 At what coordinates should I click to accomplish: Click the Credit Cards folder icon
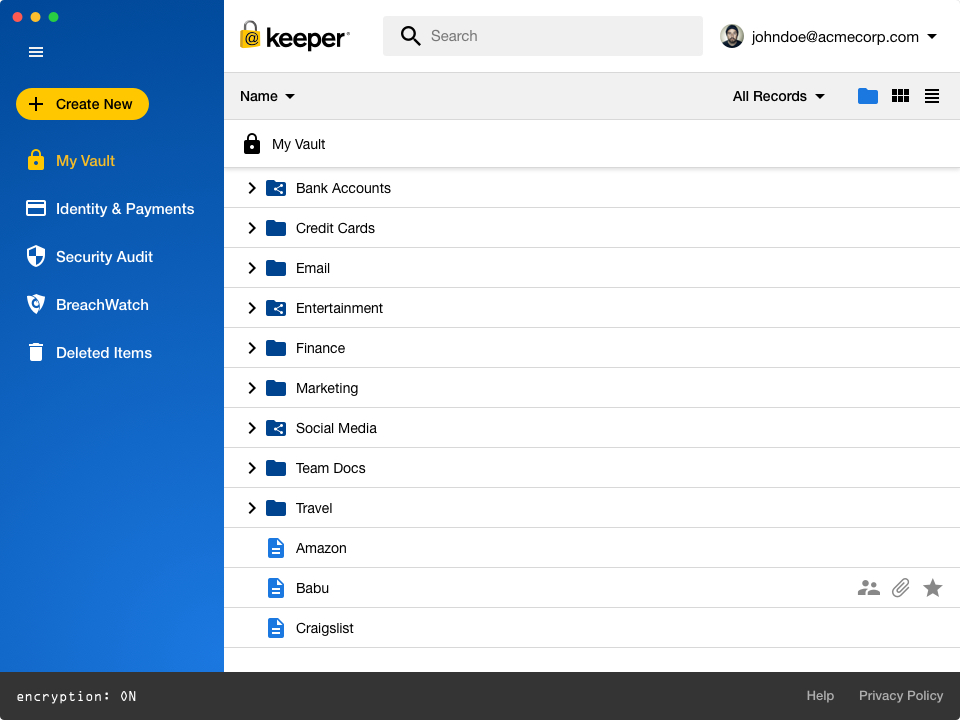click(x=276, y=228)
